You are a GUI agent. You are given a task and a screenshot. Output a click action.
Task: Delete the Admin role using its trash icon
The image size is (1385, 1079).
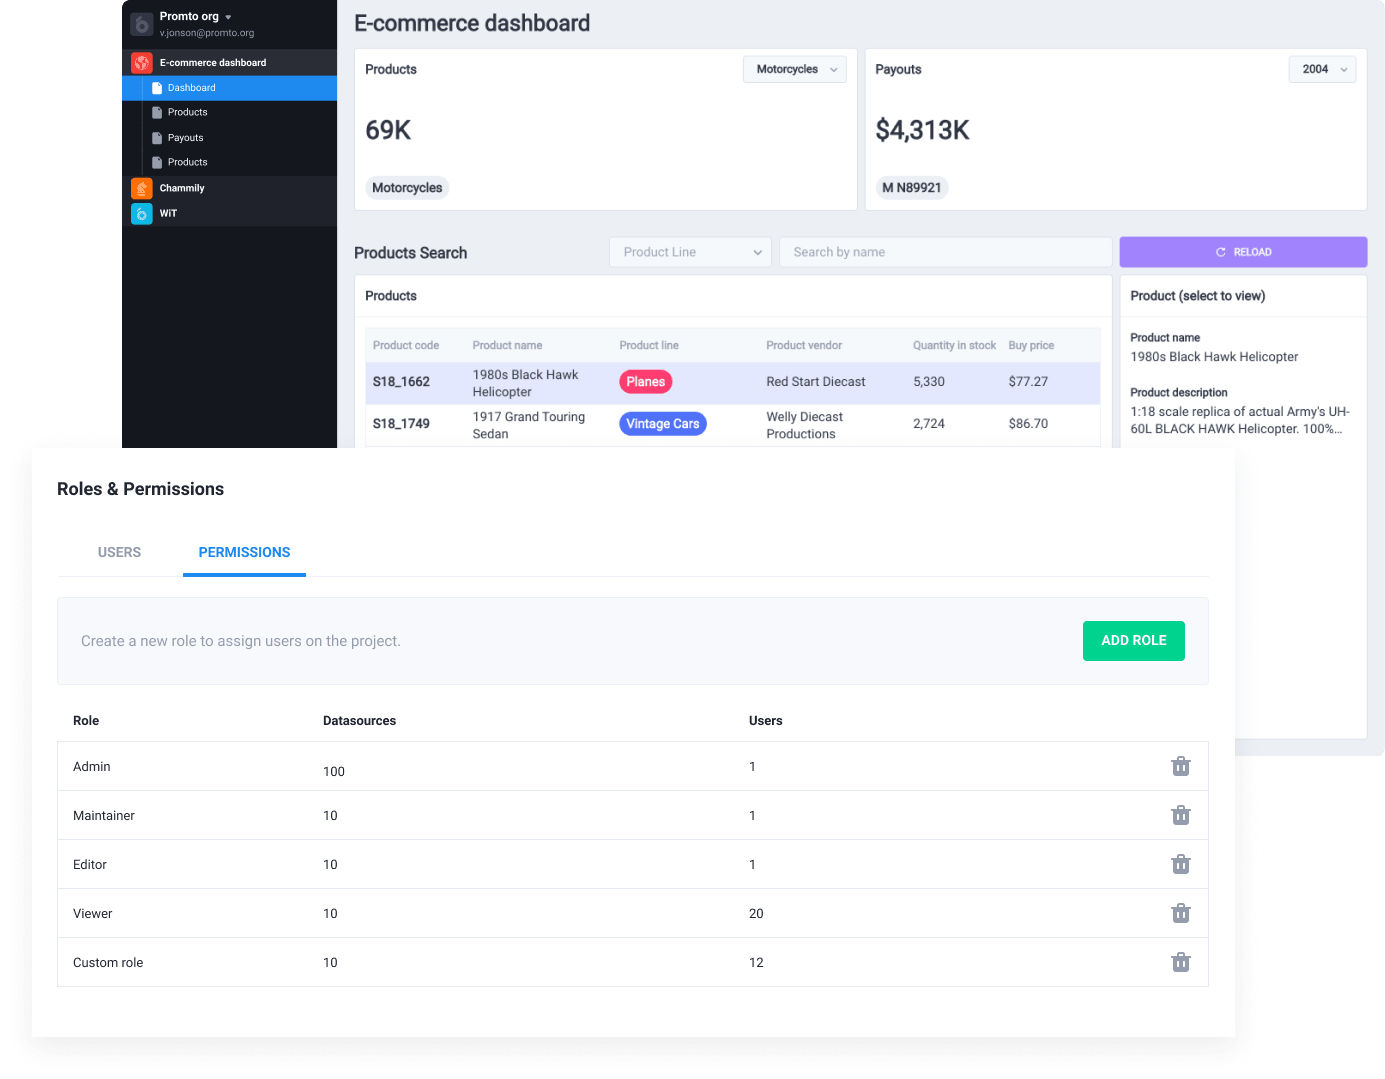pyautogui.click(x=1181, y=766)
